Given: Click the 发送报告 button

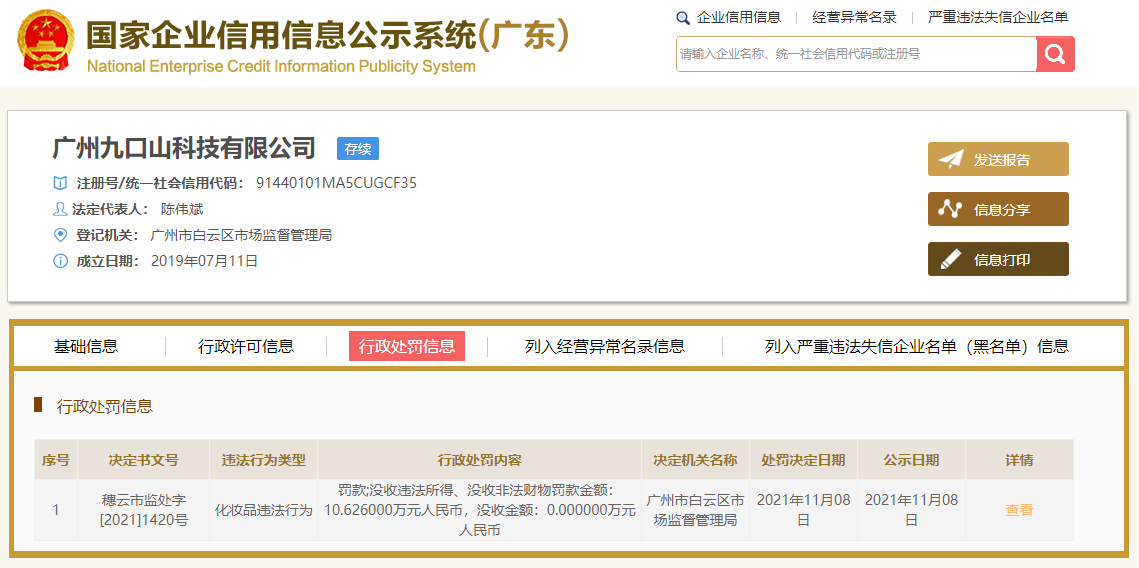Looking at the screenshot, I should click(998, 159).
